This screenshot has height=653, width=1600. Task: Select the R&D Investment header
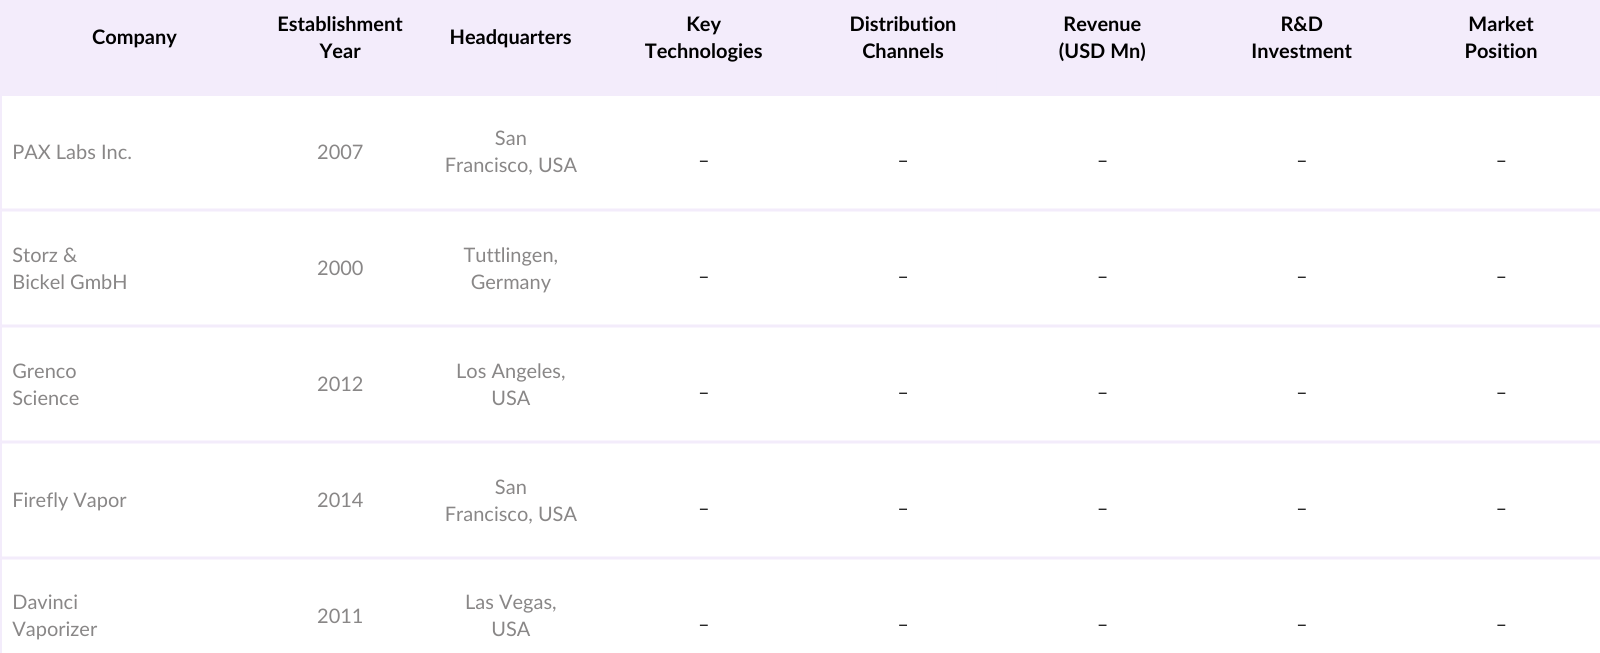pos(1301,38)
